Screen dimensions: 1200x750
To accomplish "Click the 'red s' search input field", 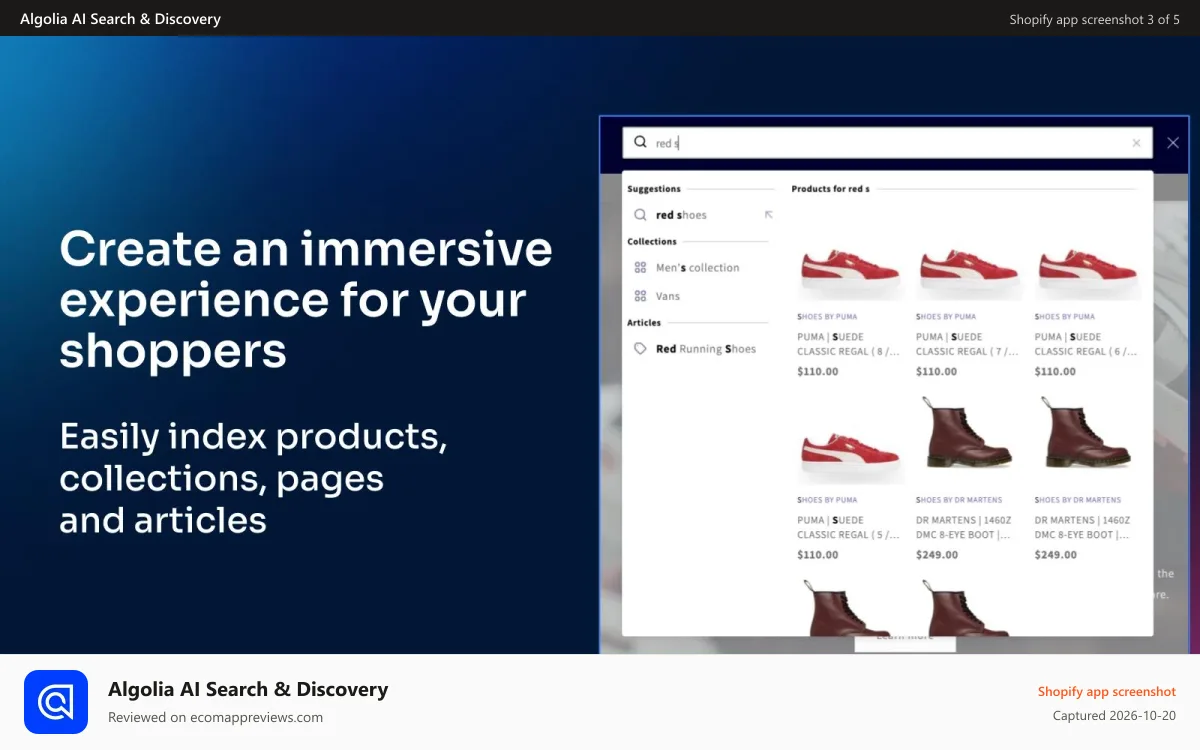I will [887, 143].
